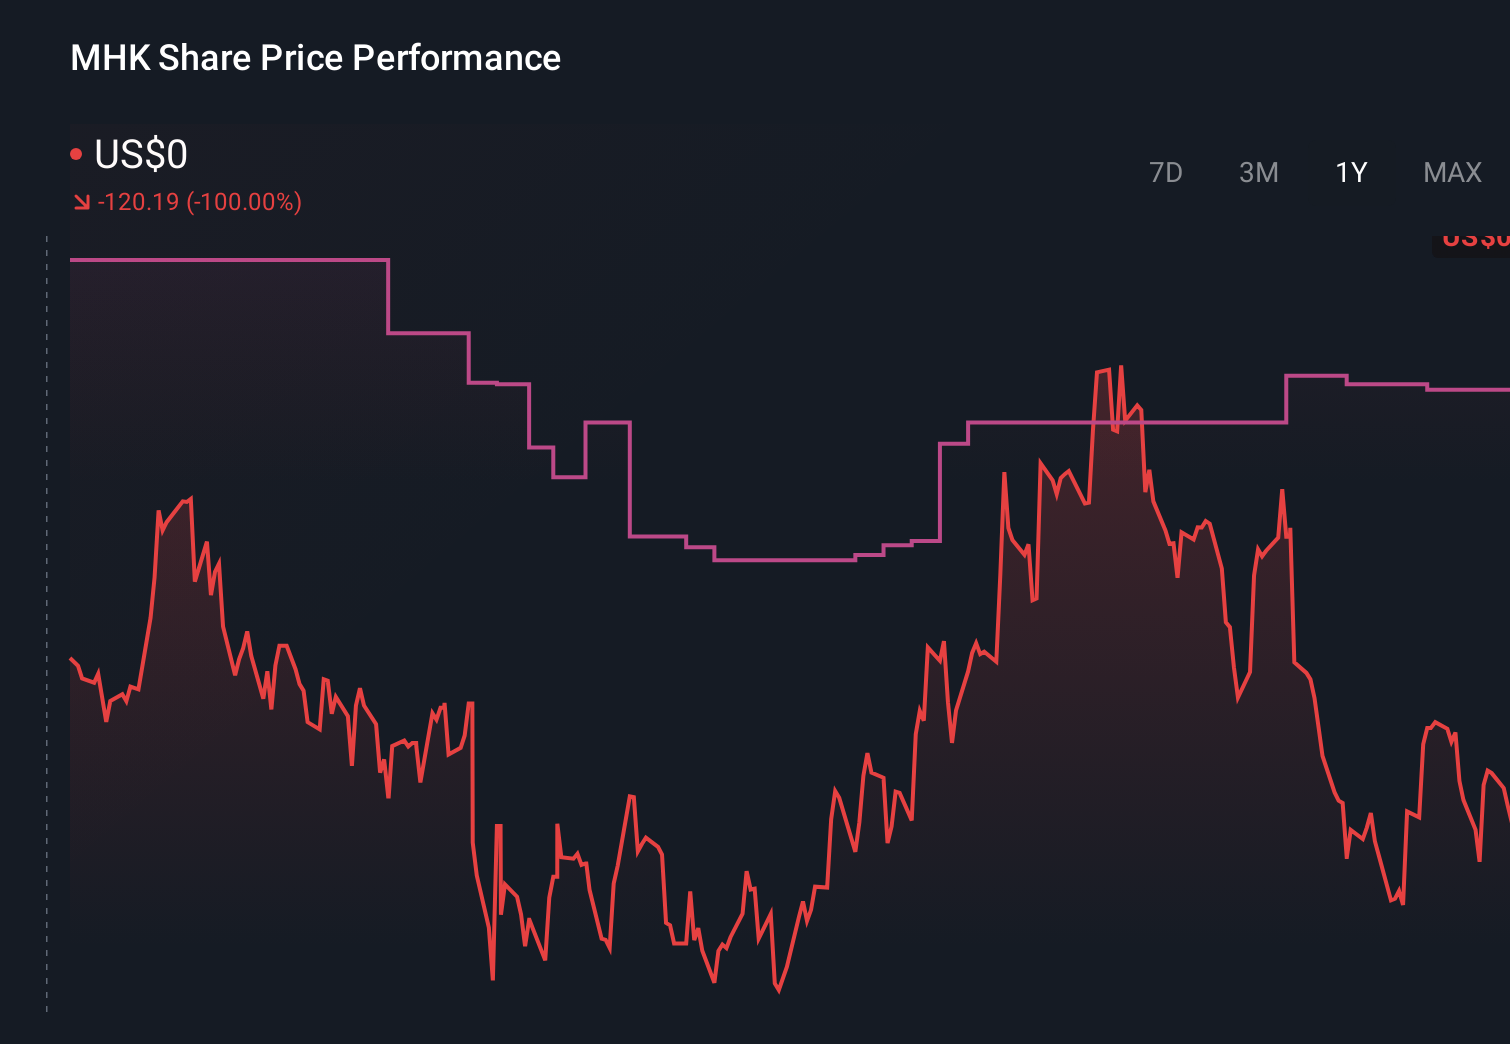Image resolution: width=1510 pixels, height=1044 pixels.
Task: Select the 1Y time range
Action: 1349,172
